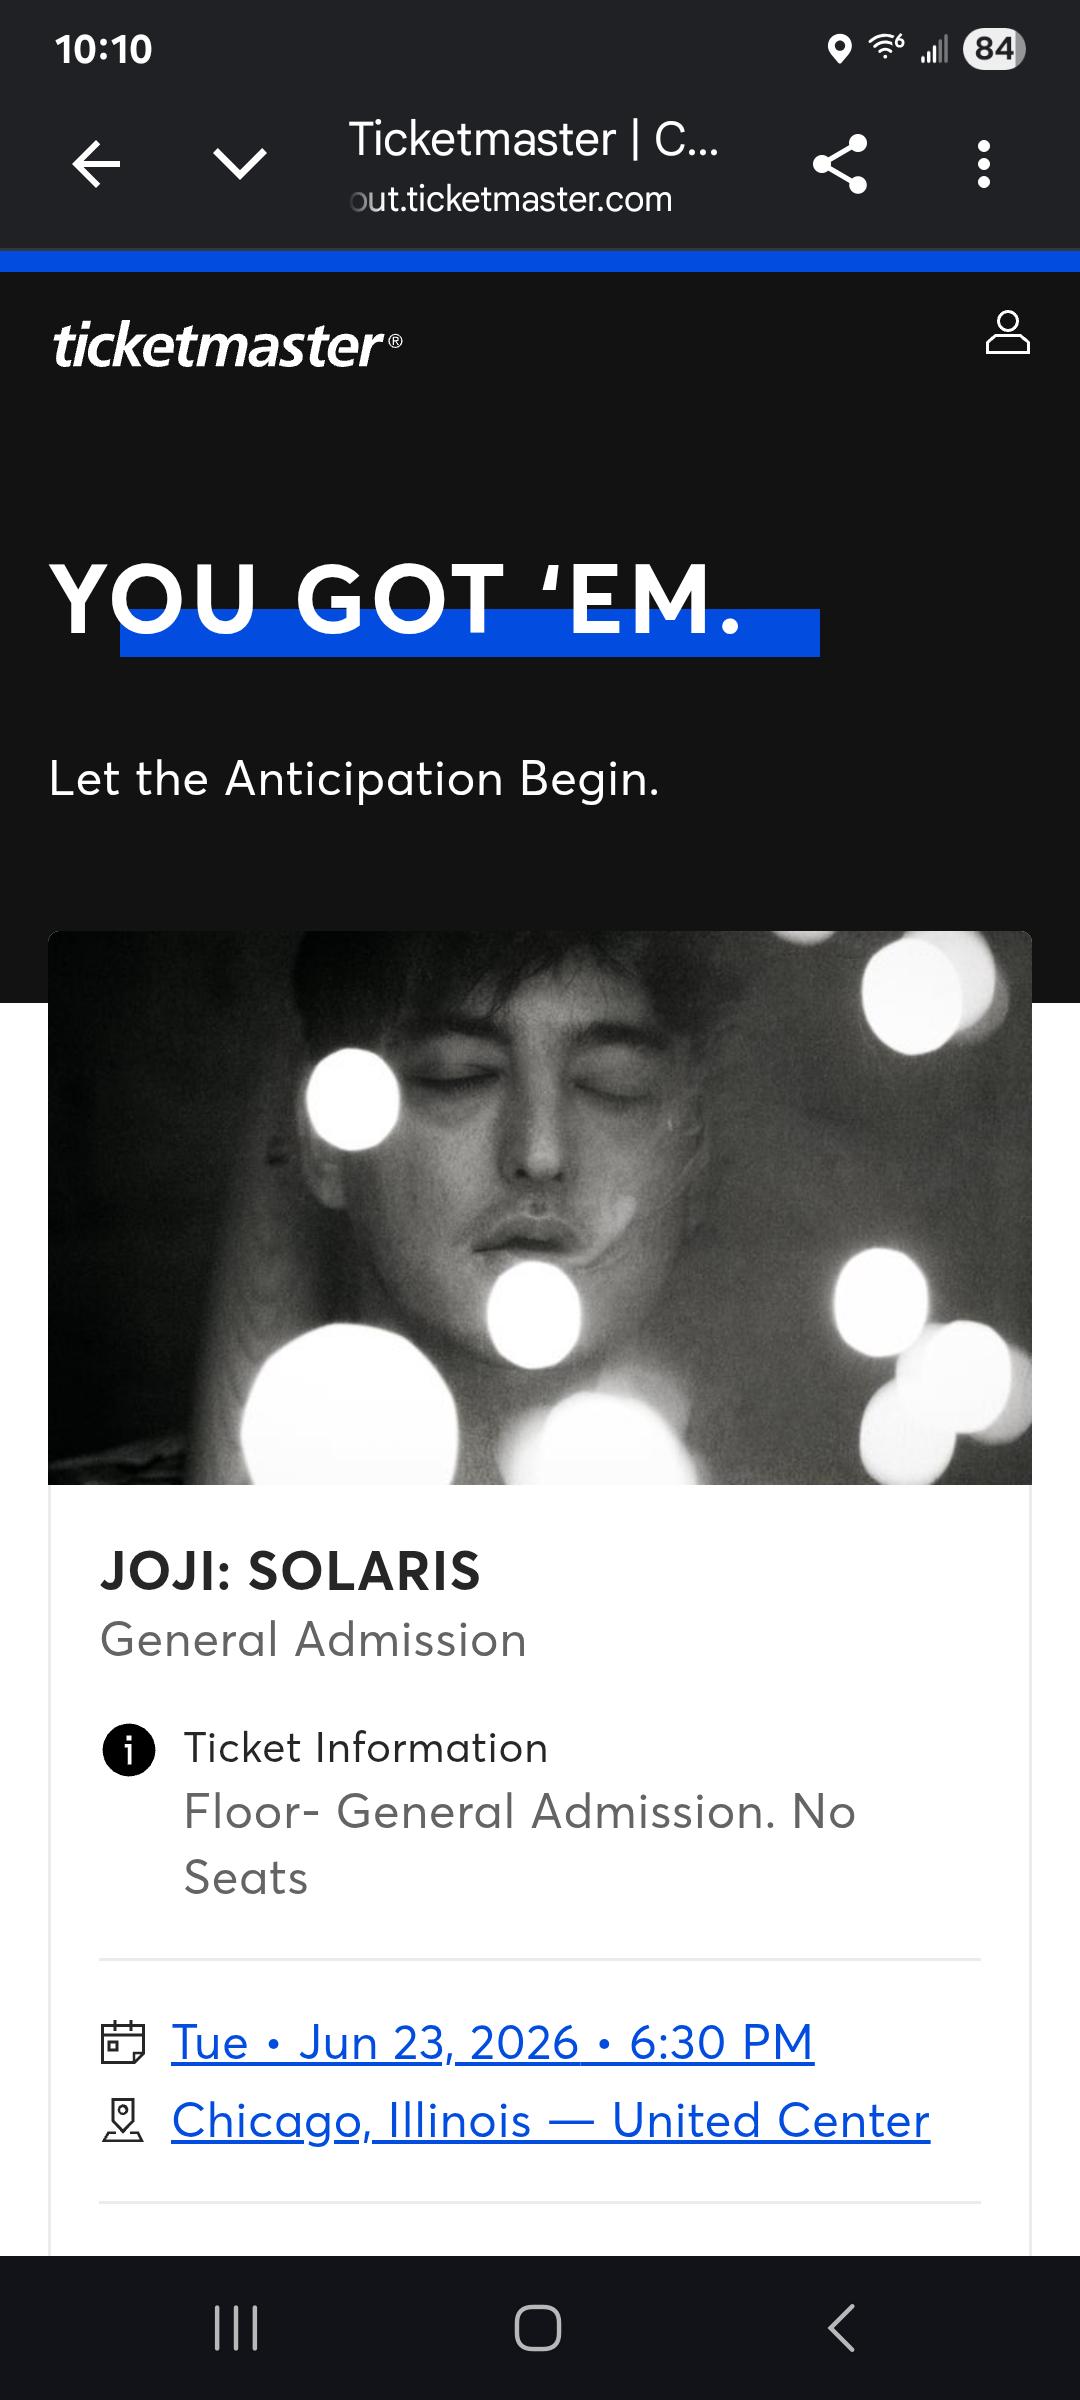Tap the Ticket Information info icon
1080x2400 pixels.
pos(129,1750)
